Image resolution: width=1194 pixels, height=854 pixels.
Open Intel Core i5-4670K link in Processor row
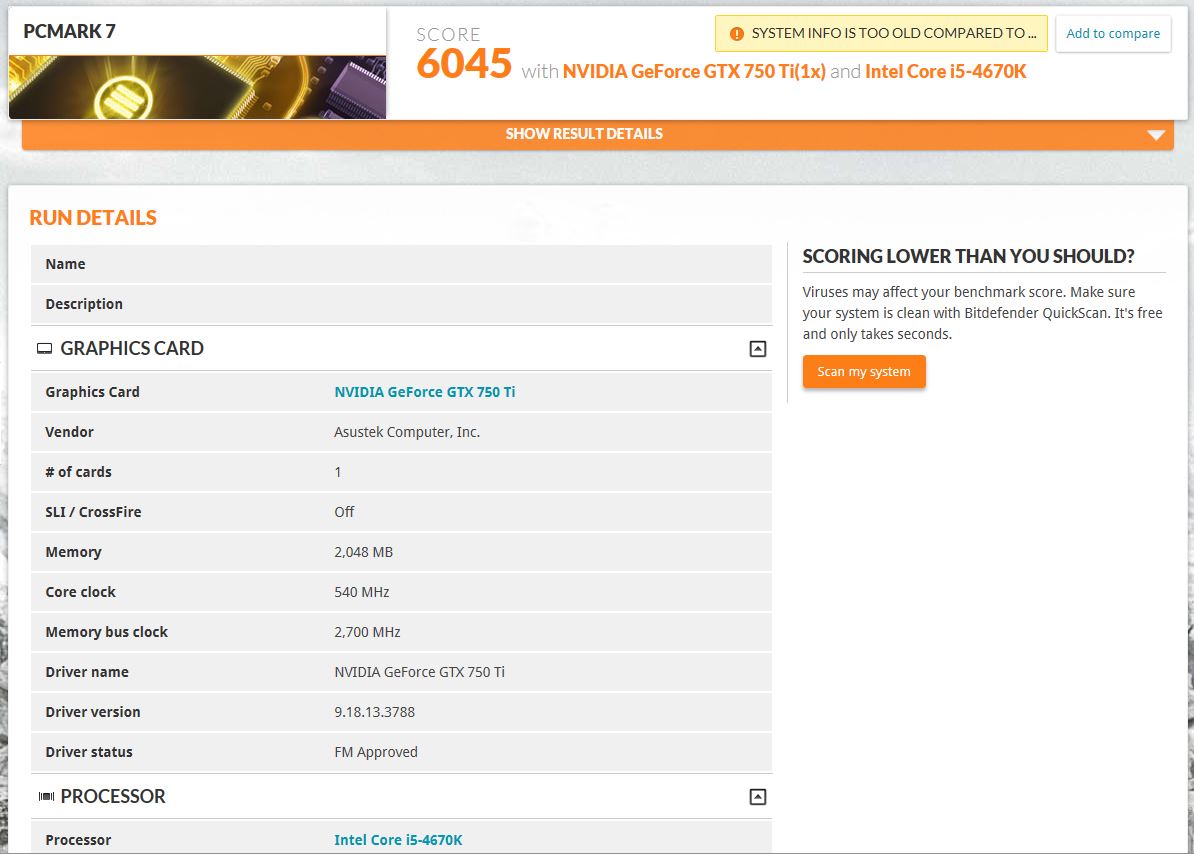(398, 840)
